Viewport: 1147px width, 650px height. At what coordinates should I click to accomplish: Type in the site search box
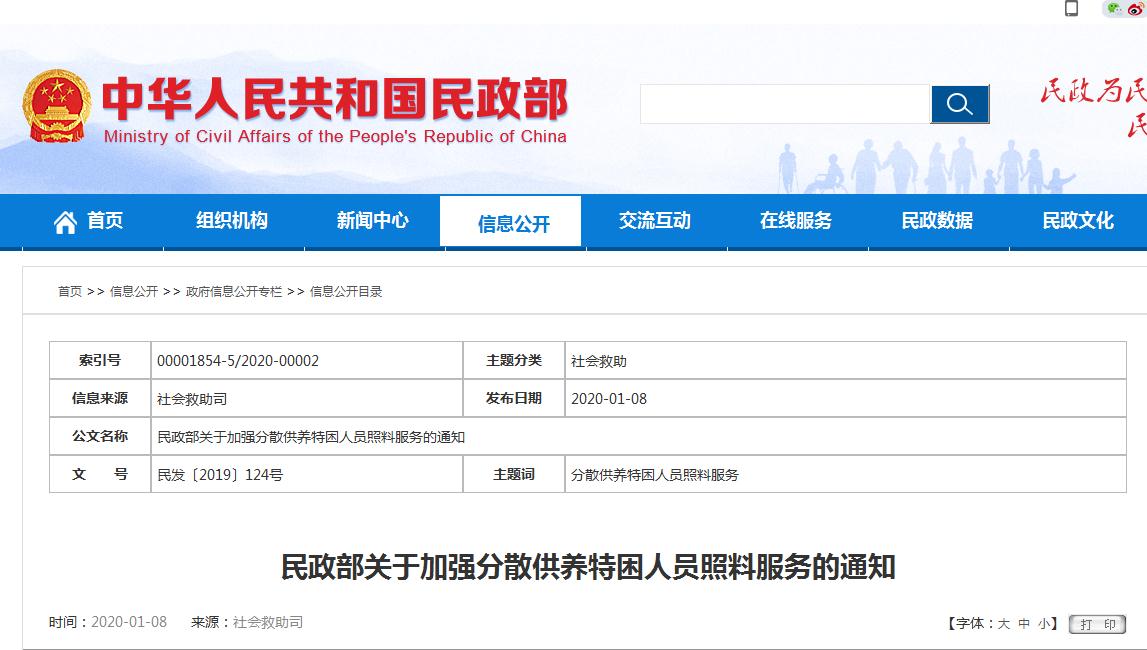click(x=785, y=104)
